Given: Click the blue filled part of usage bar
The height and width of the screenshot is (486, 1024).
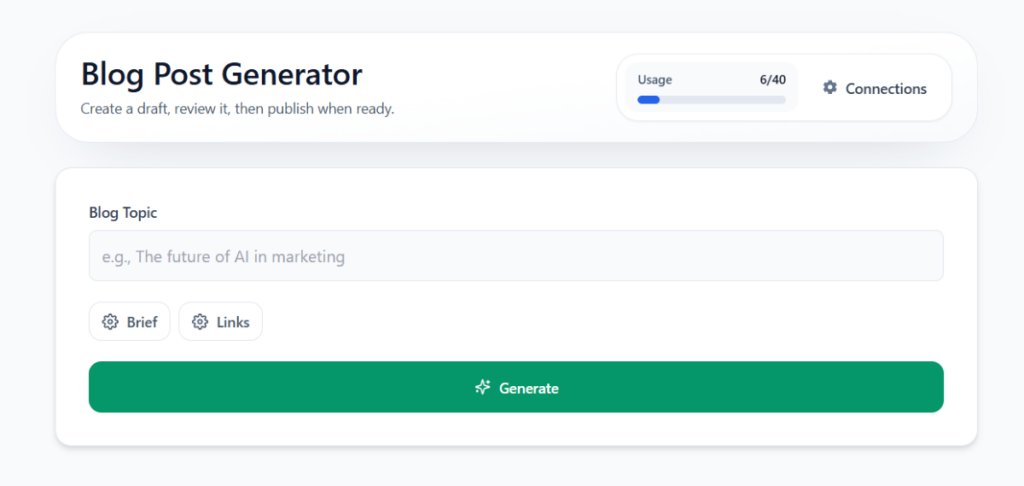Looking at the screenshot, I should click(x=648, y=100).
